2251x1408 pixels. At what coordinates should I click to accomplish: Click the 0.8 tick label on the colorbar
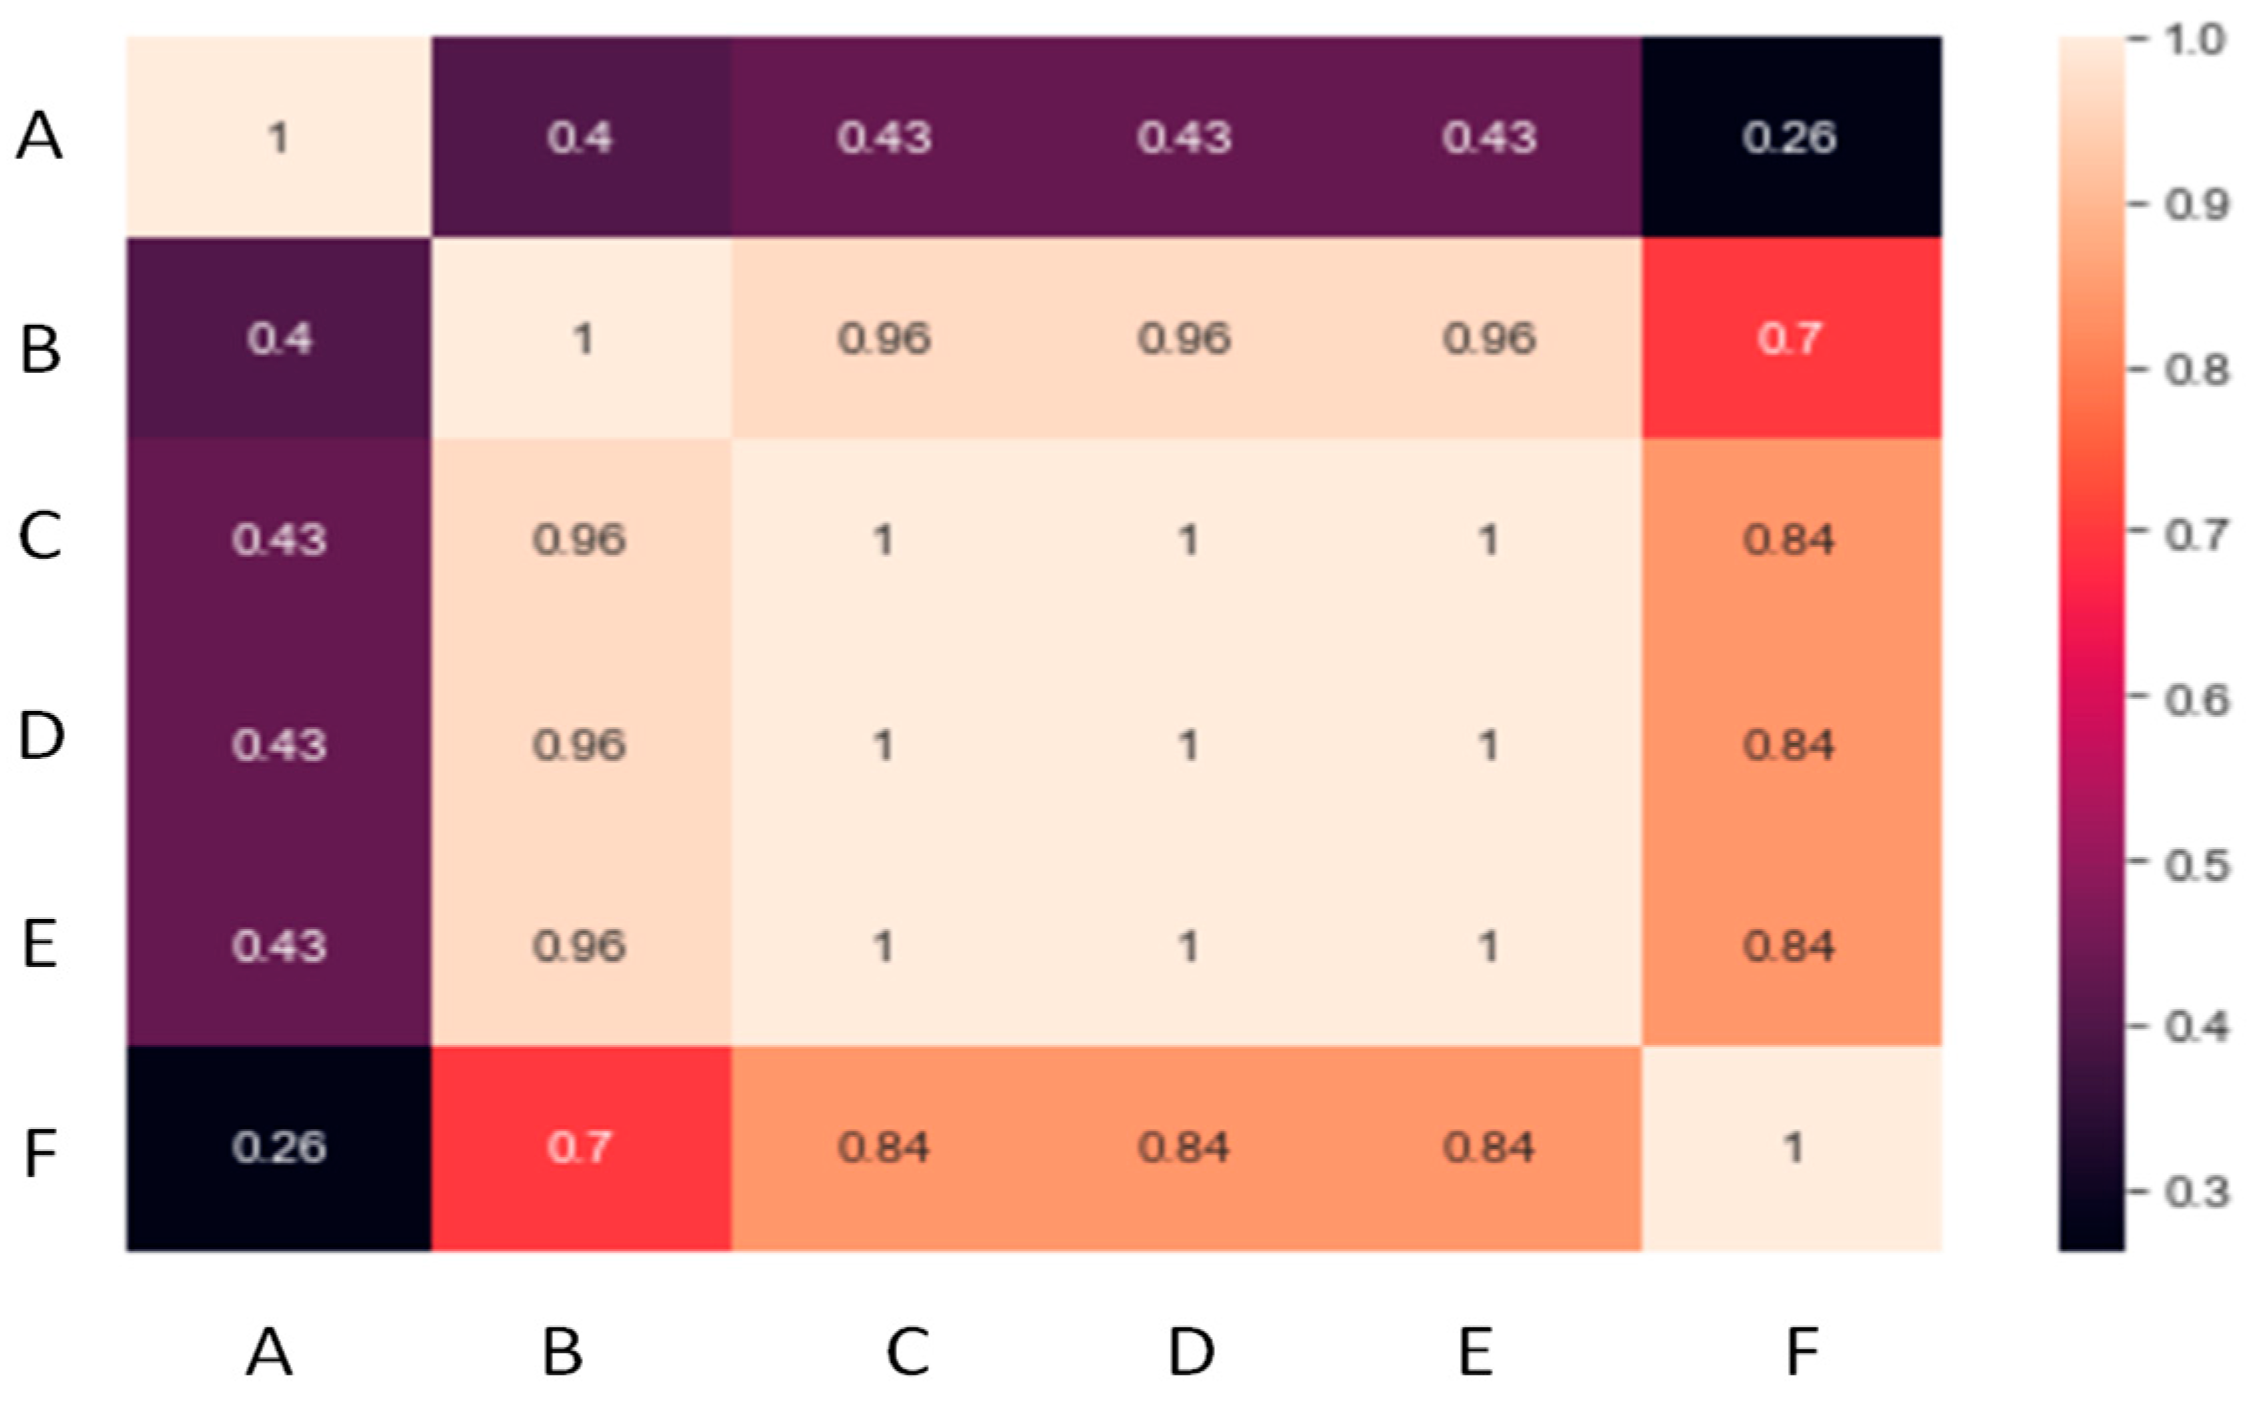[2197, 370]
